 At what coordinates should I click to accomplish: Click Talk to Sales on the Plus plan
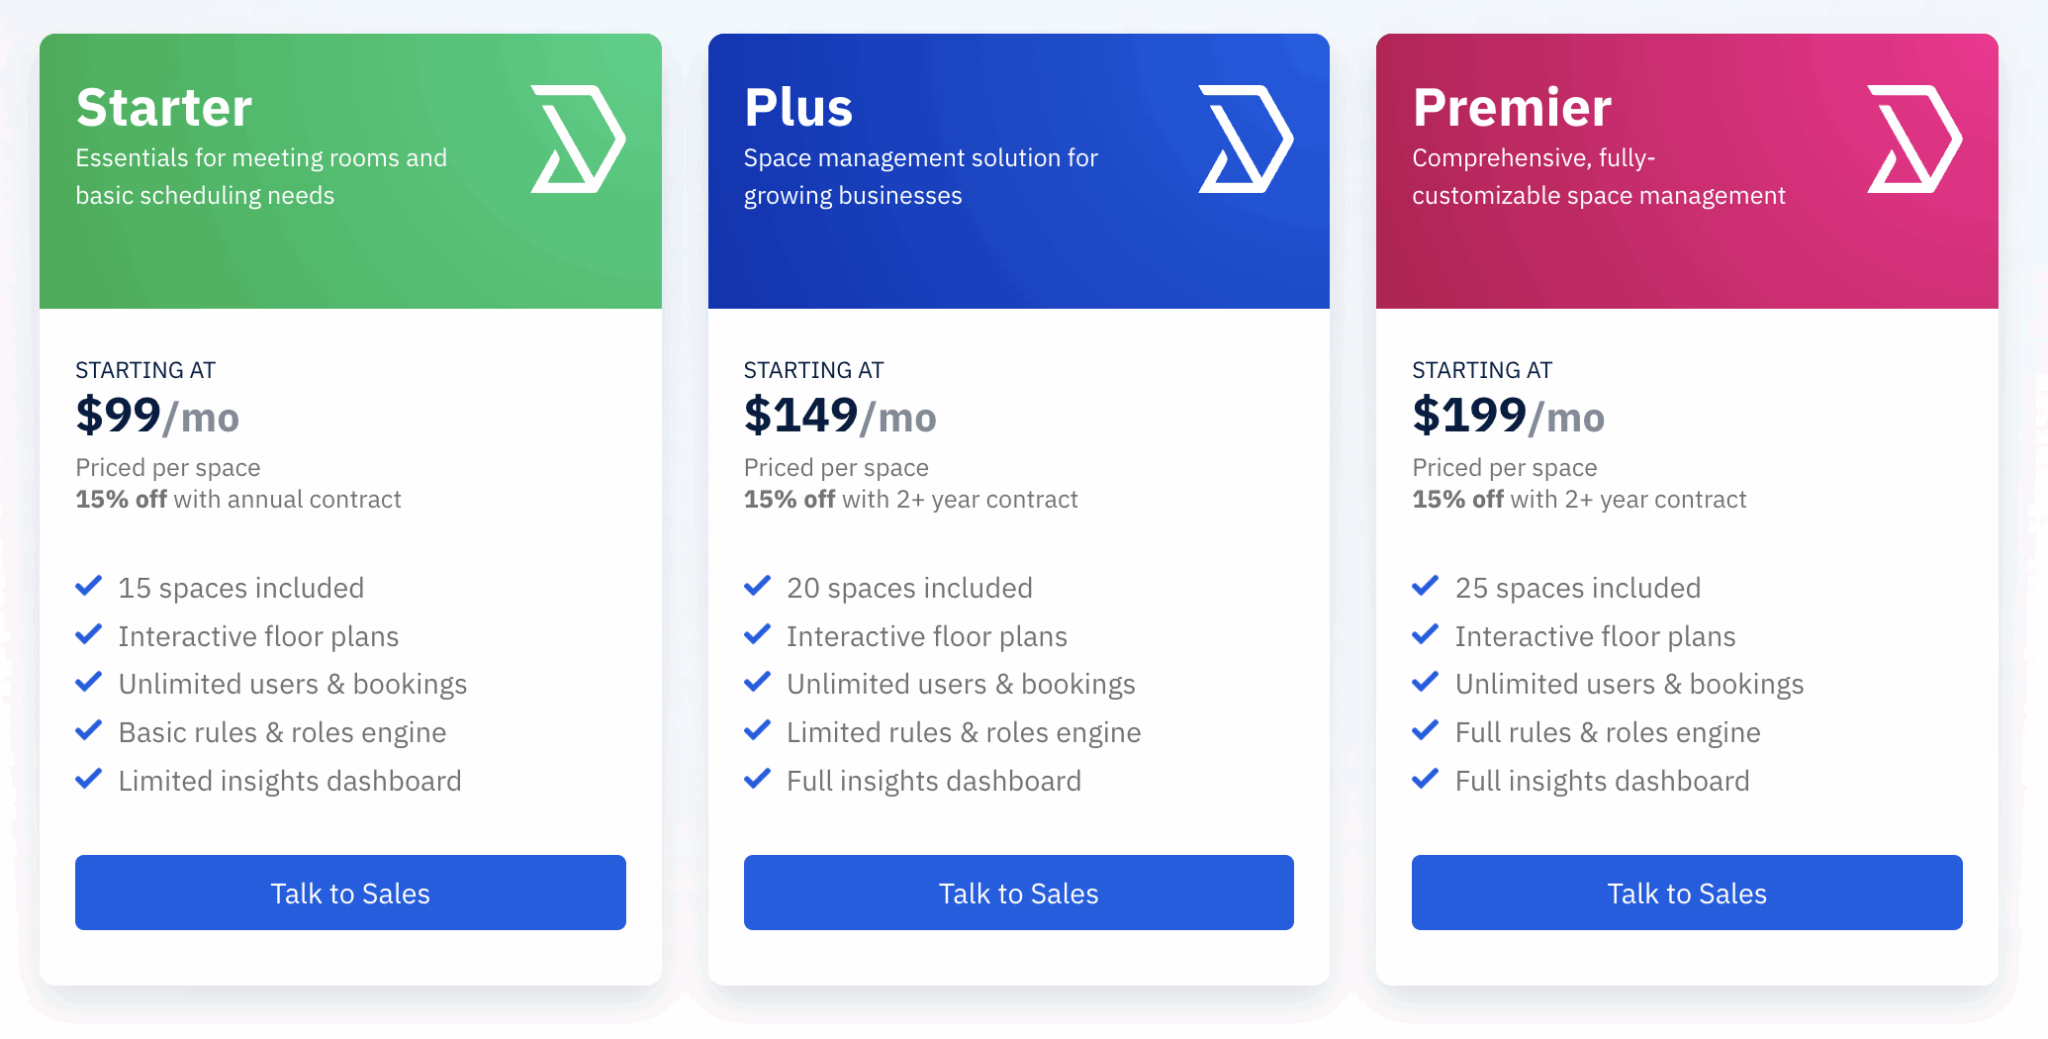point(1017,892)
